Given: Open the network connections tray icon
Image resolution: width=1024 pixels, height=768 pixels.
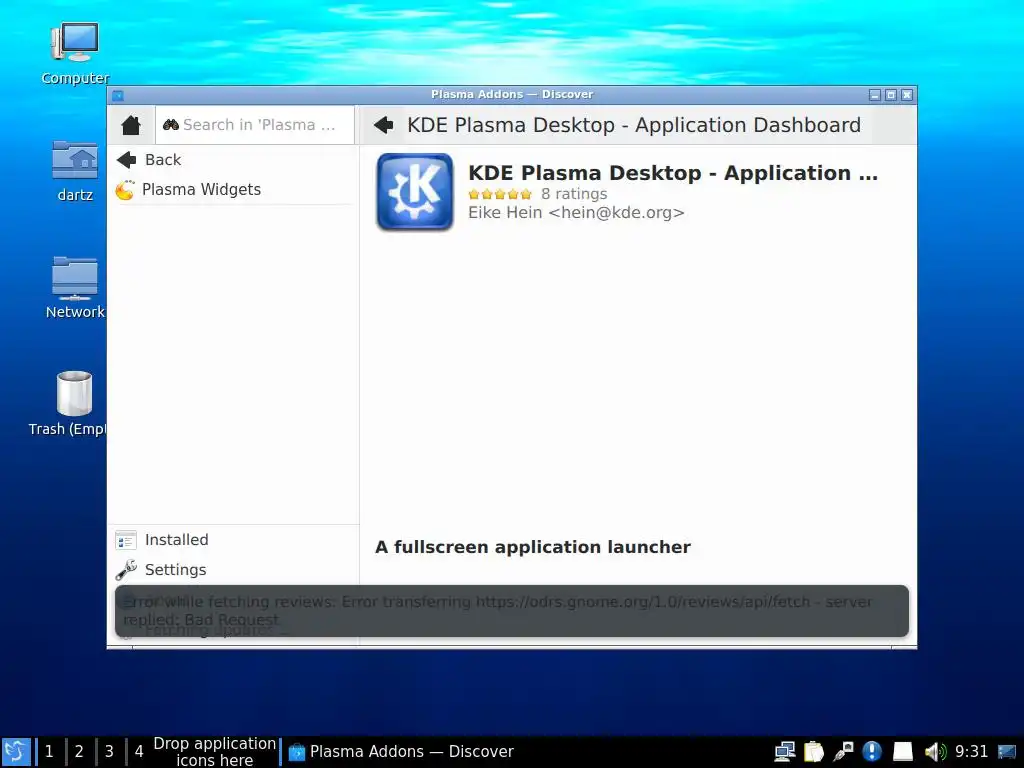Looking at the screenshot, I should click(784, 752).
